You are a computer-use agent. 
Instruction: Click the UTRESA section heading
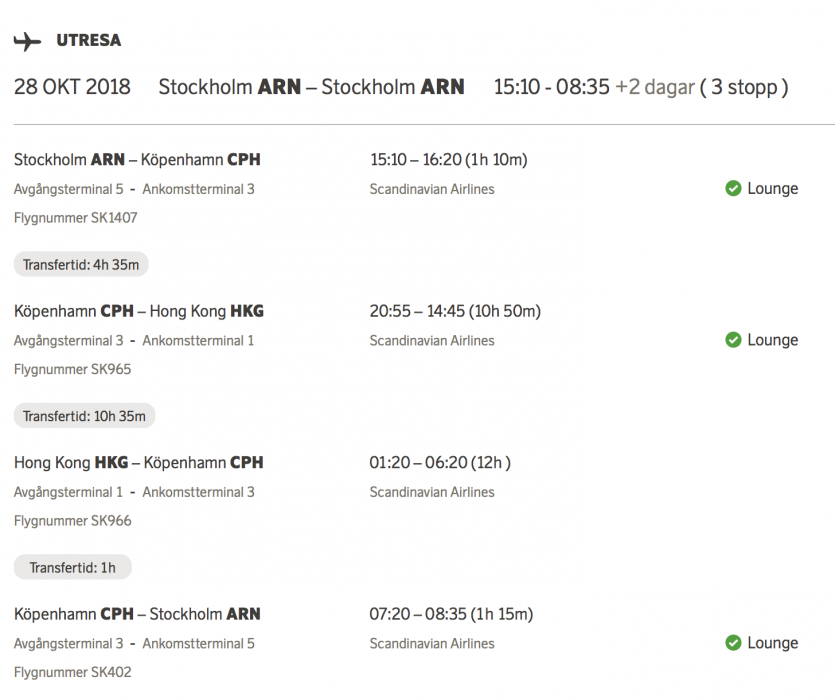(x=89, y=41)
